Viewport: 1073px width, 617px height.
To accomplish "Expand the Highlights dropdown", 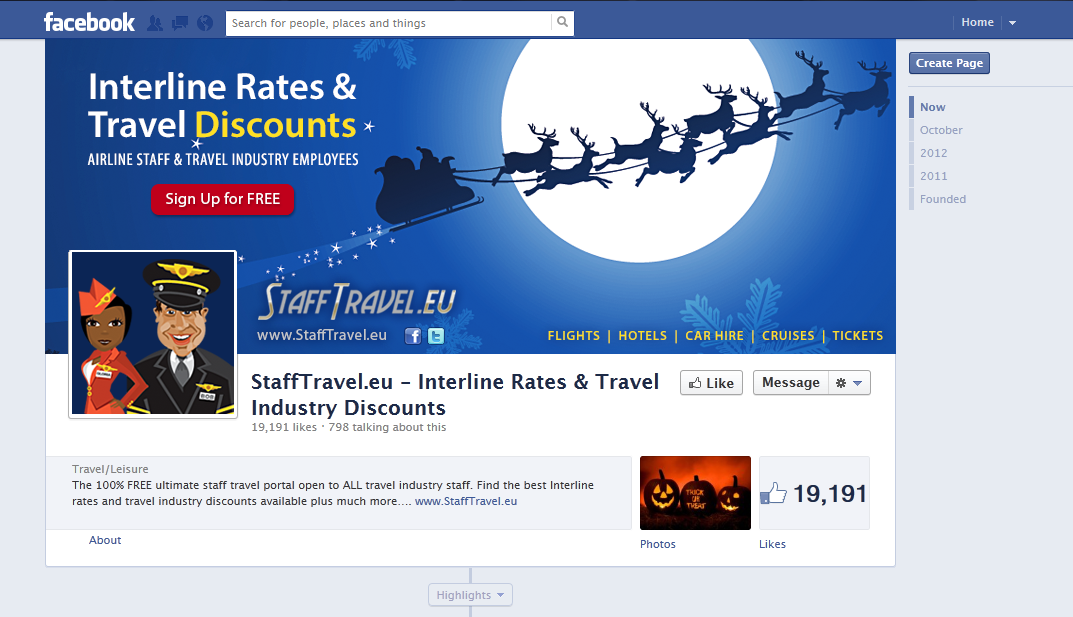I will point(470,595).
